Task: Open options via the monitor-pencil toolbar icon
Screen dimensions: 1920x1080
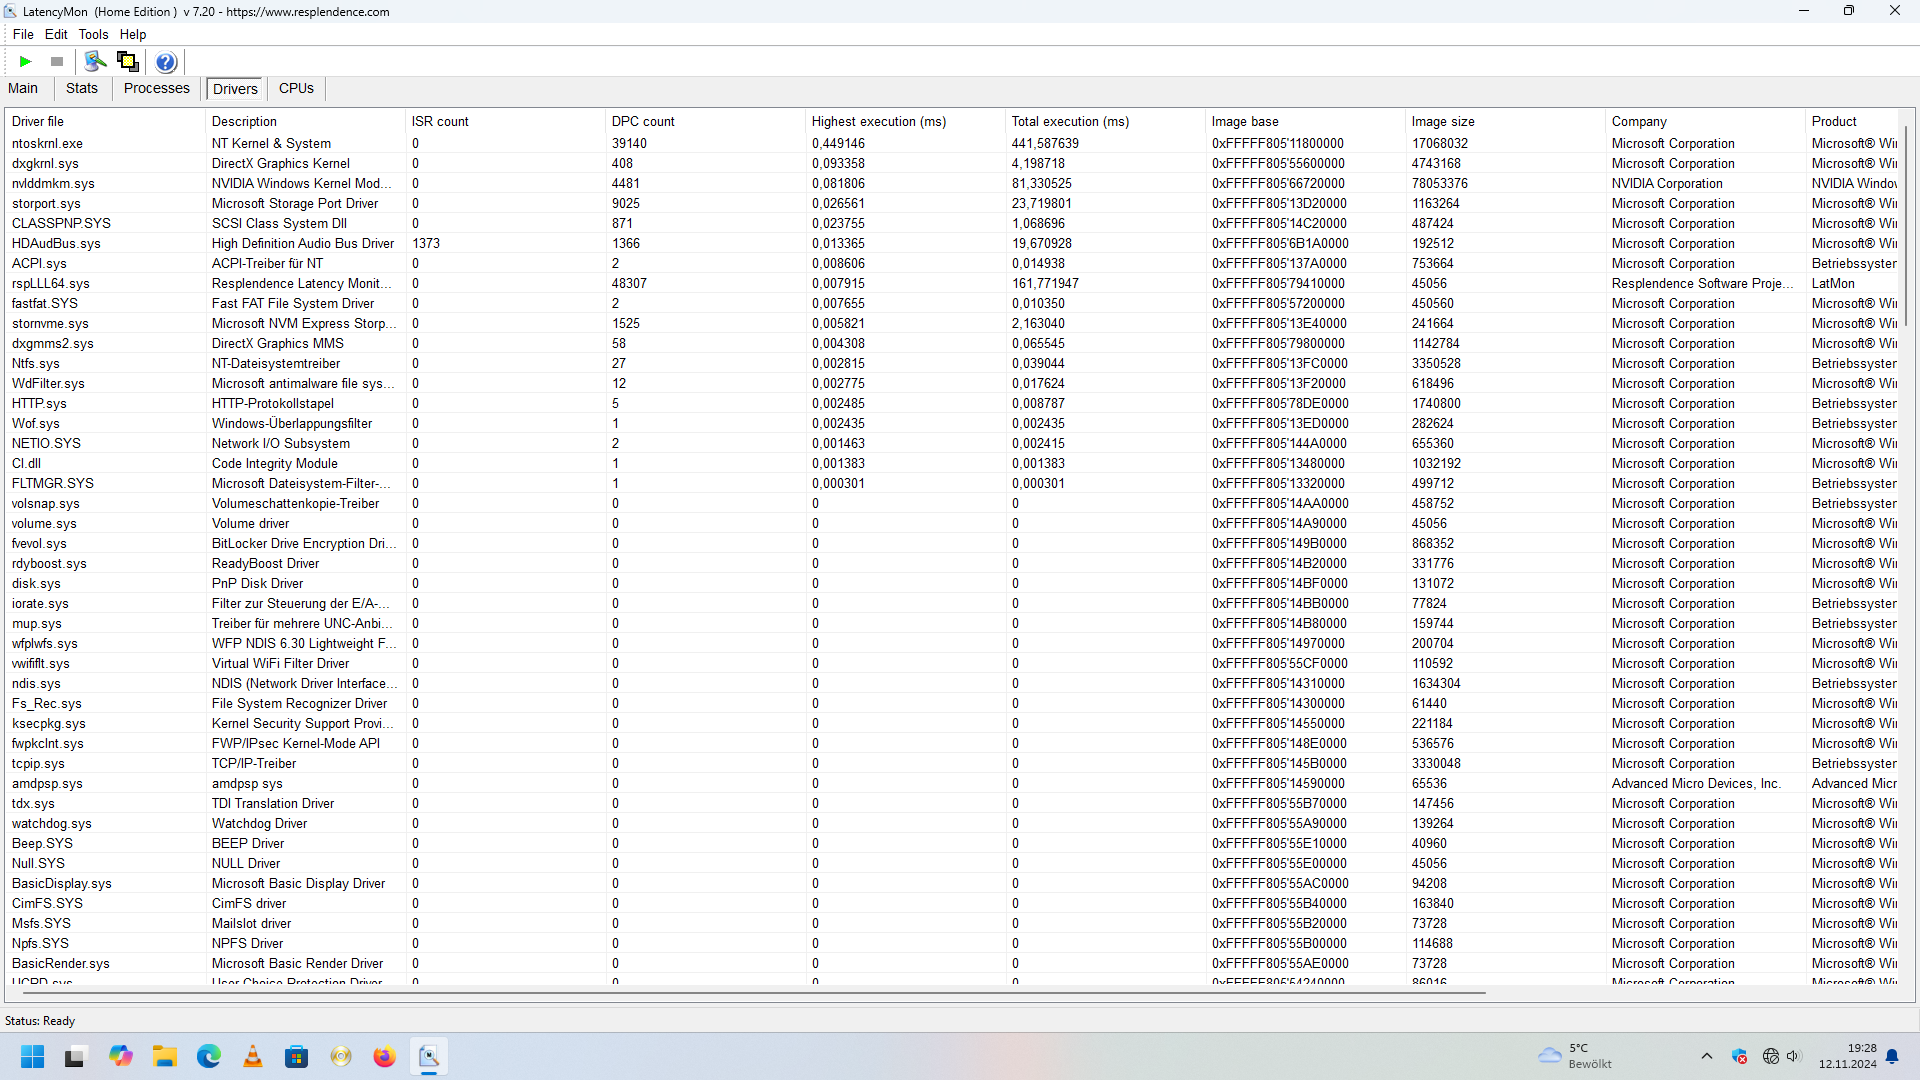Action: pyautogui.click(x=95, y=62)
